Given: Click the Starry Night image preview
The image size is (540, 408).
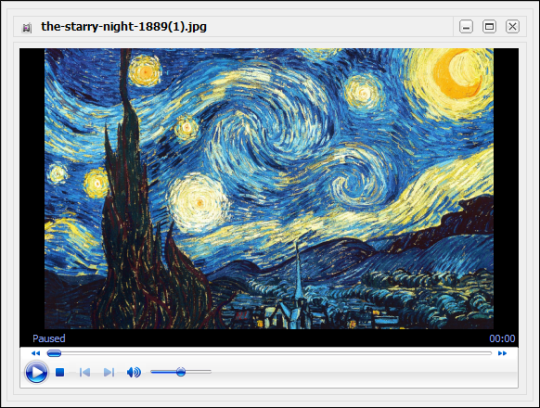Looking at the screenshot, I should (x=269, y=189).
